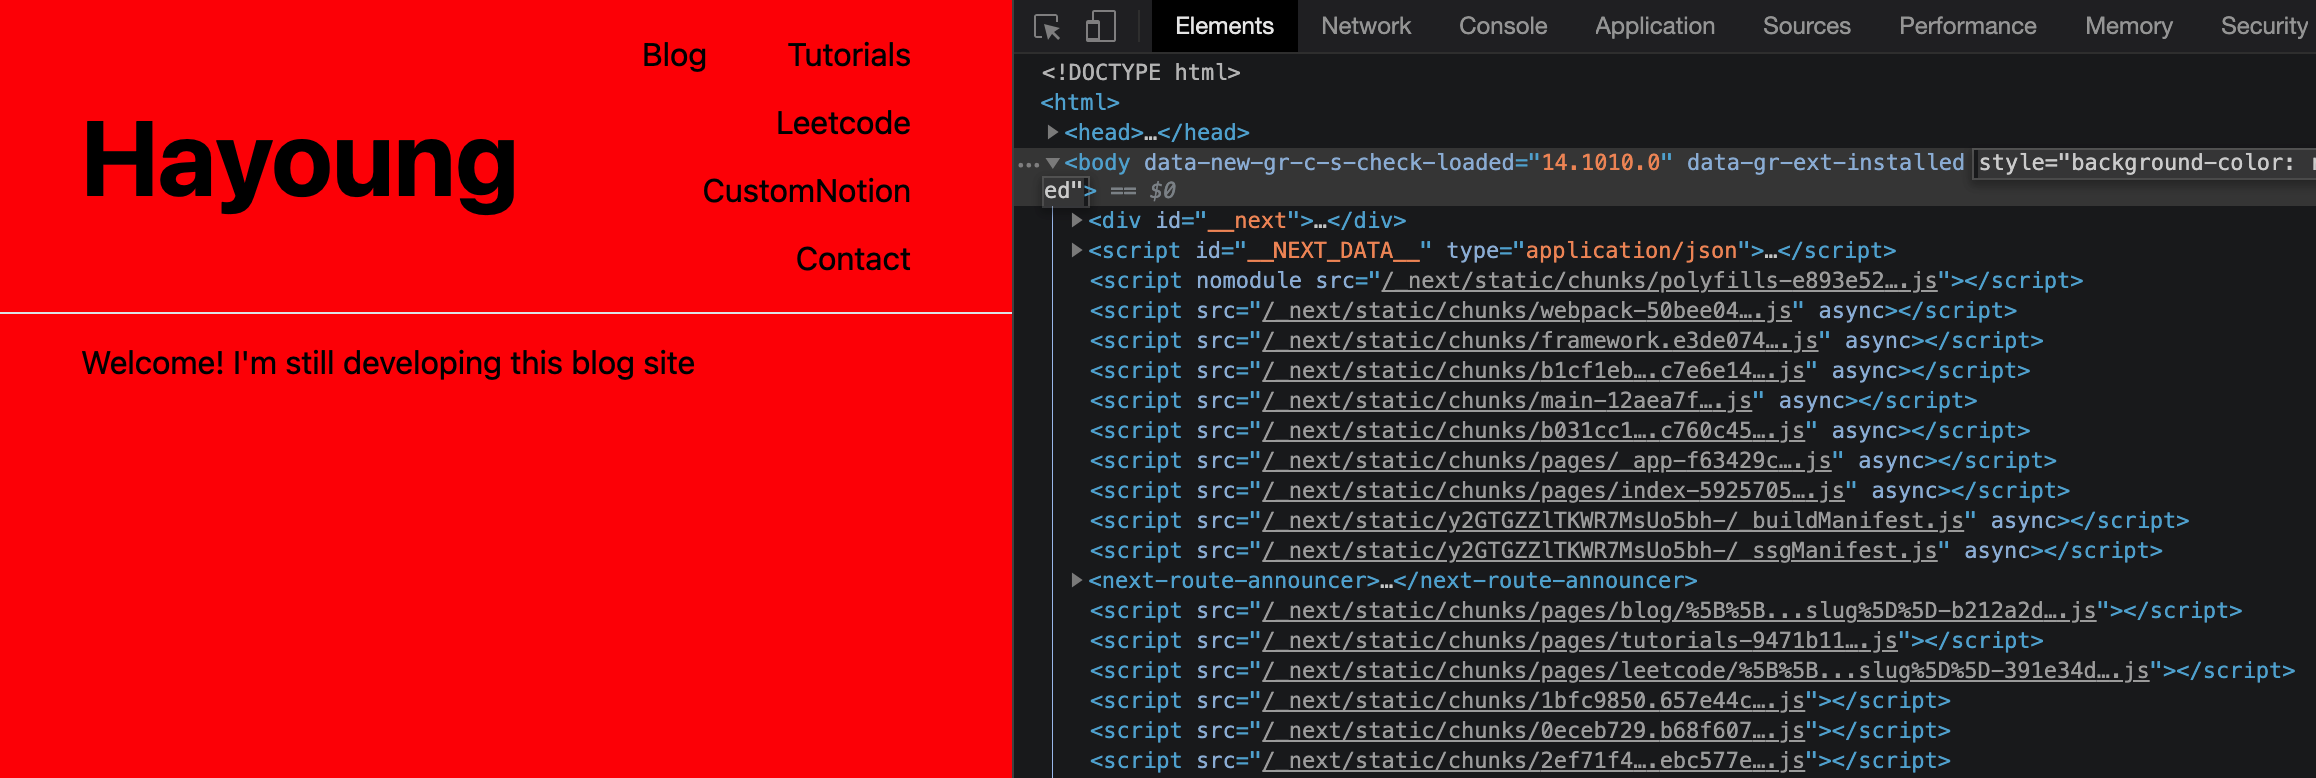
Task: Open the 1bfc9850.657e44c script link
Action: [x=1534, y=701]
